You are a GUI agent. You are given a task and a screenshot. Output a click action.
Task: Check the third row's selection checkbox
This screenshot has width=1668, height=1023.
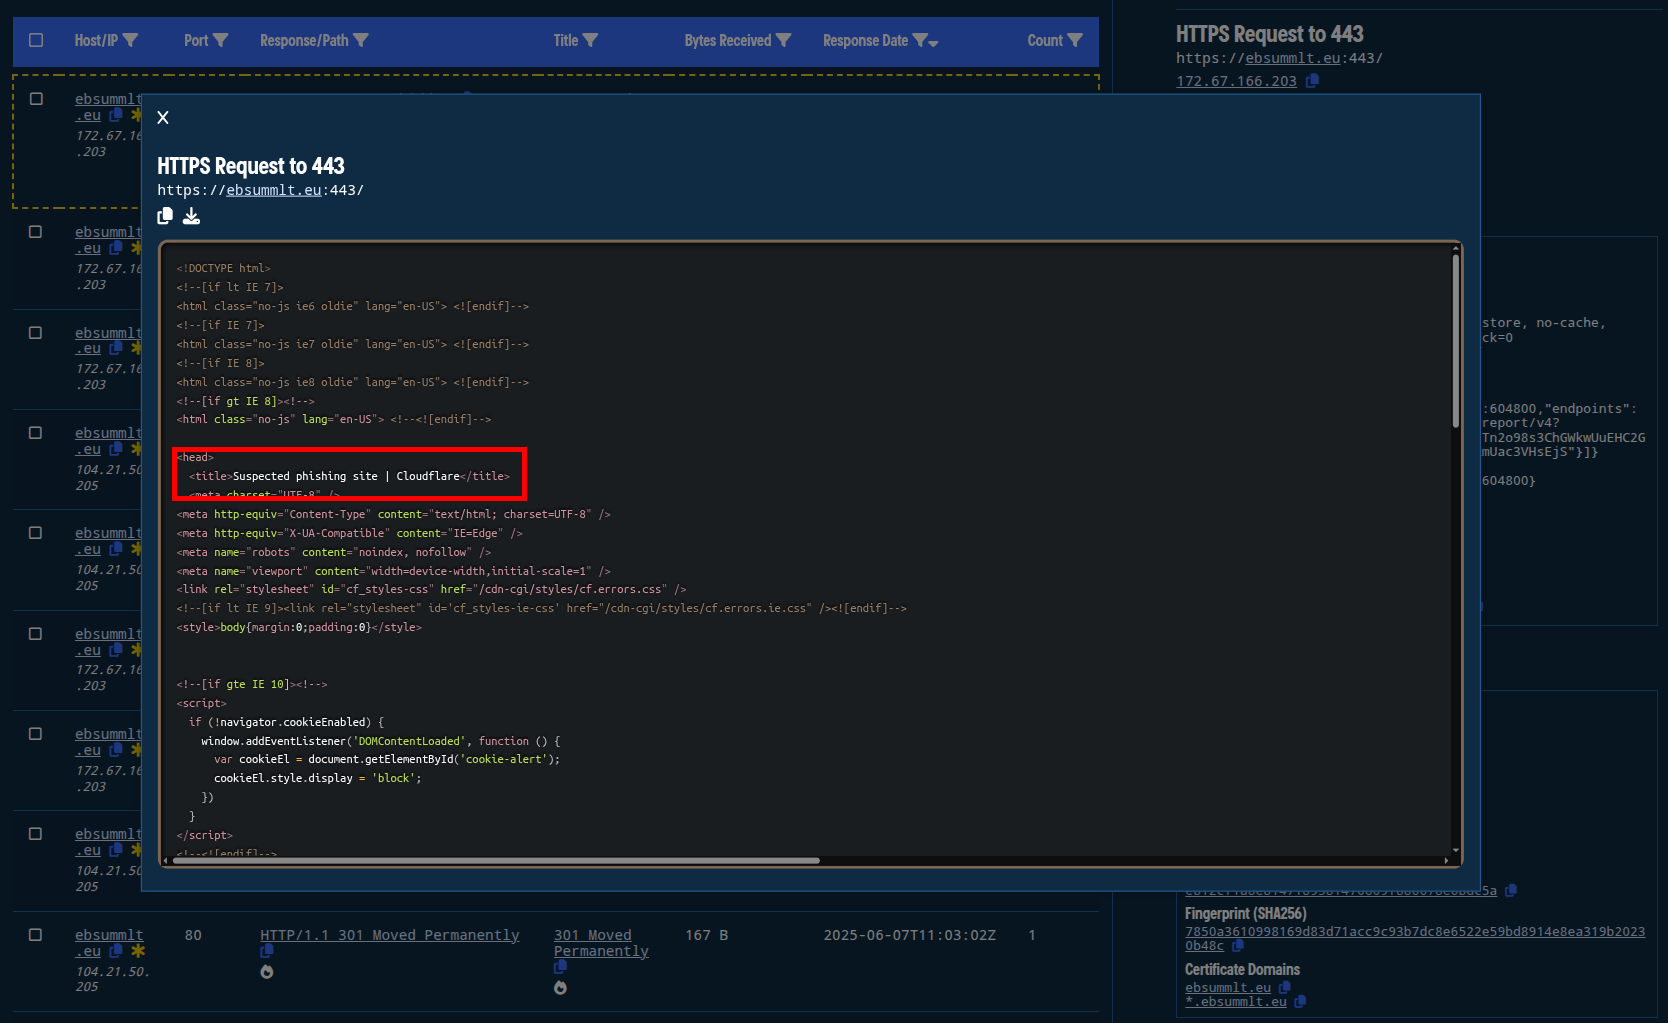36,333
